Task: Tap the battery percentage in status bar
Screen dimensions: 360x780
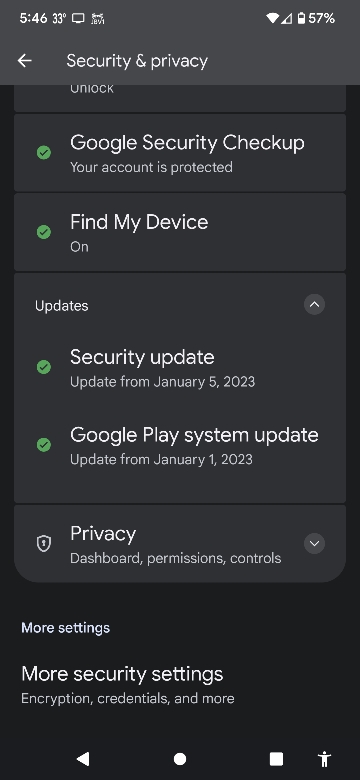Action: 322,19
